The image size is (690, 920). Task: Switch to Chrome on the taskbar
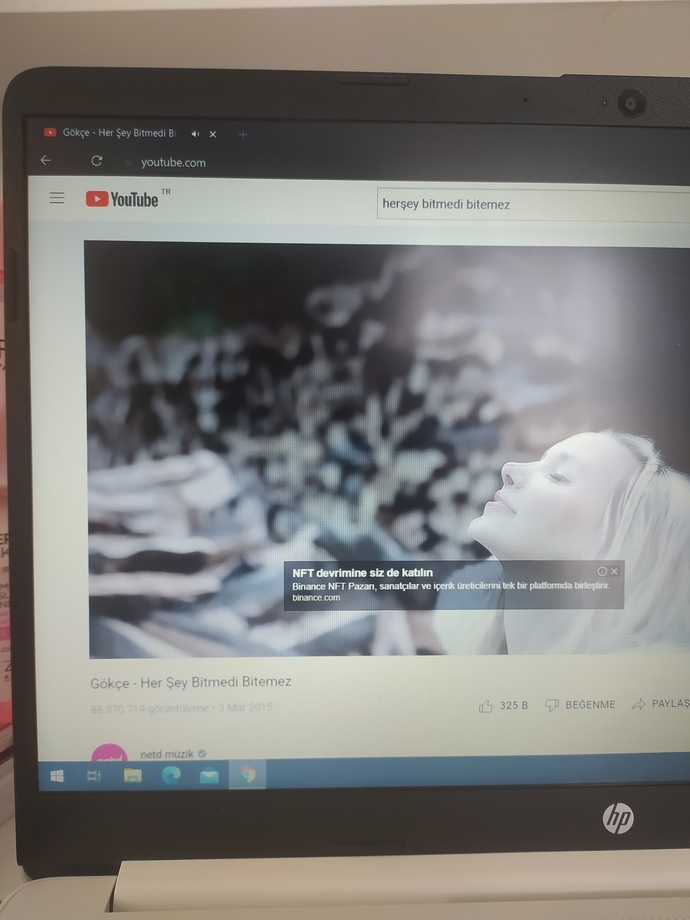248,775
